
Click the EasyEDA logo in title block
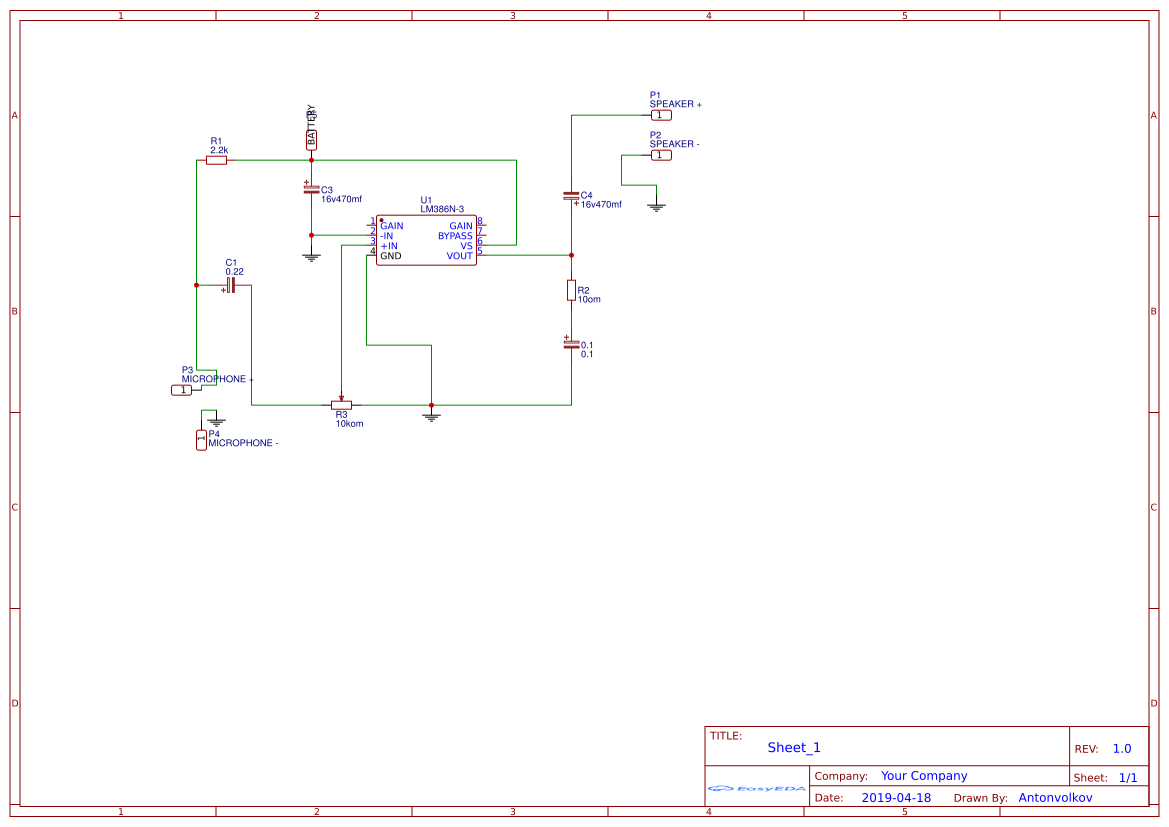point(756,788)
